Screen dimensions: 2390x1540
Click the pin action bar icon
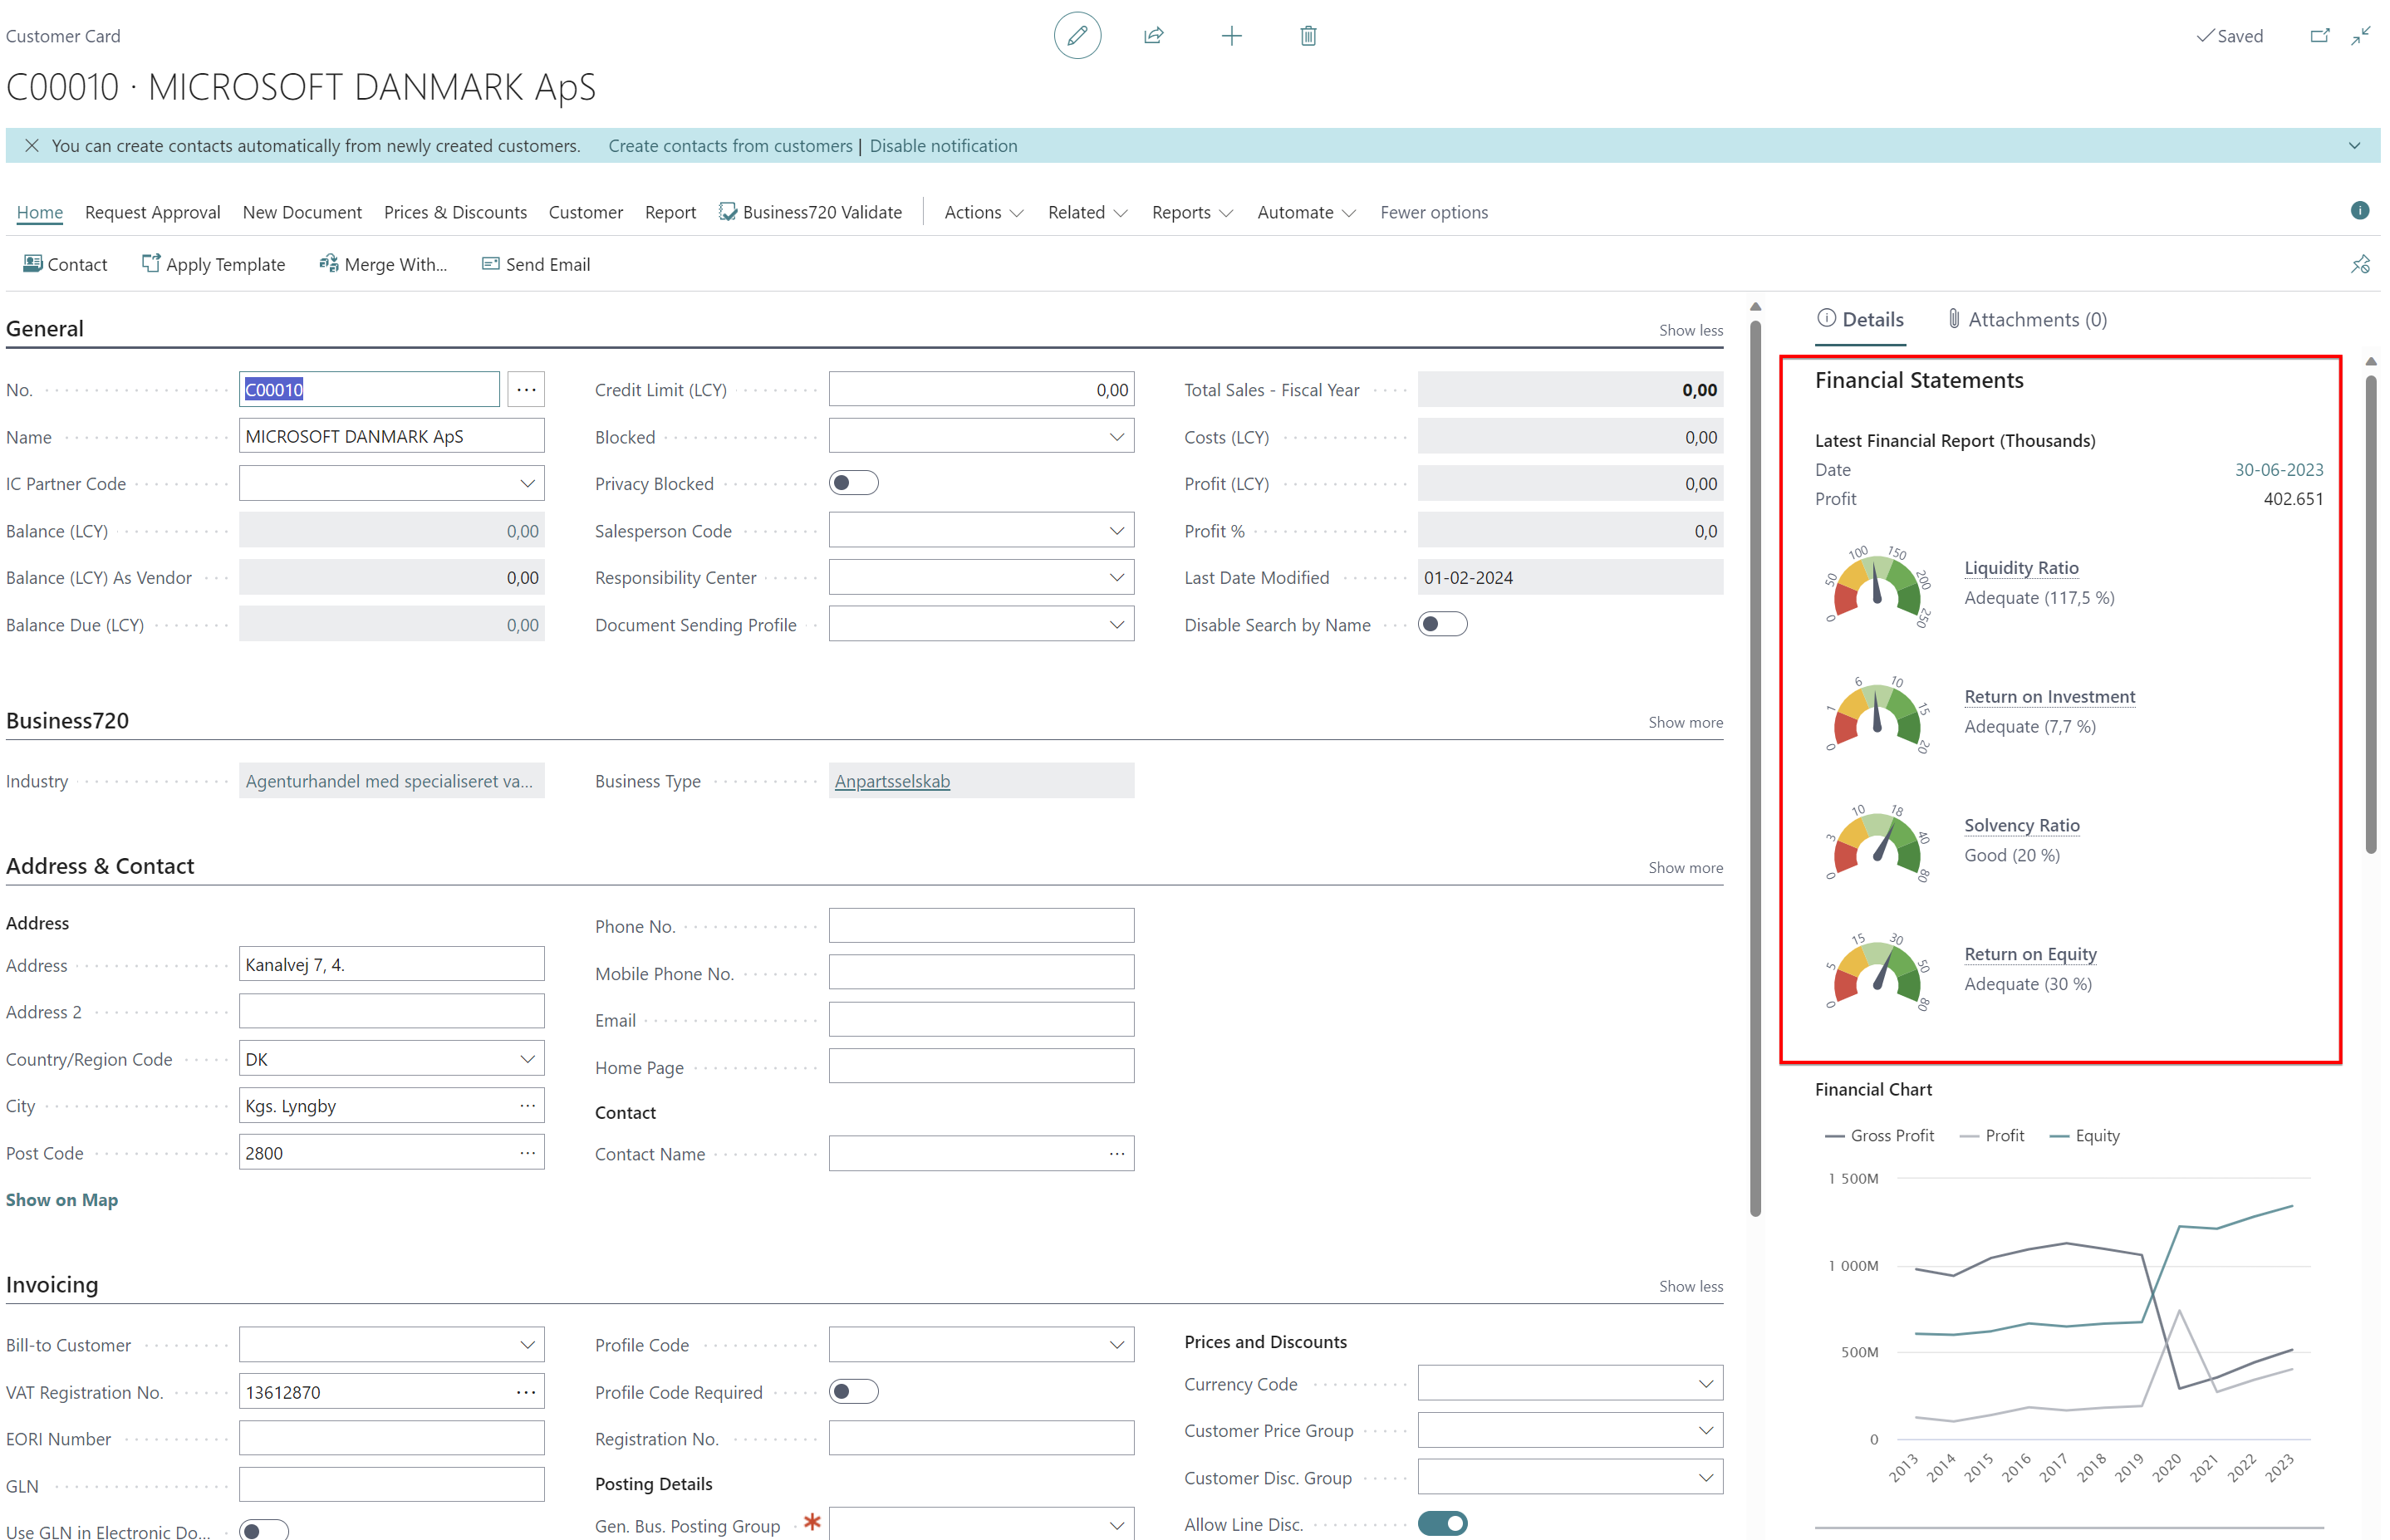2360,264
